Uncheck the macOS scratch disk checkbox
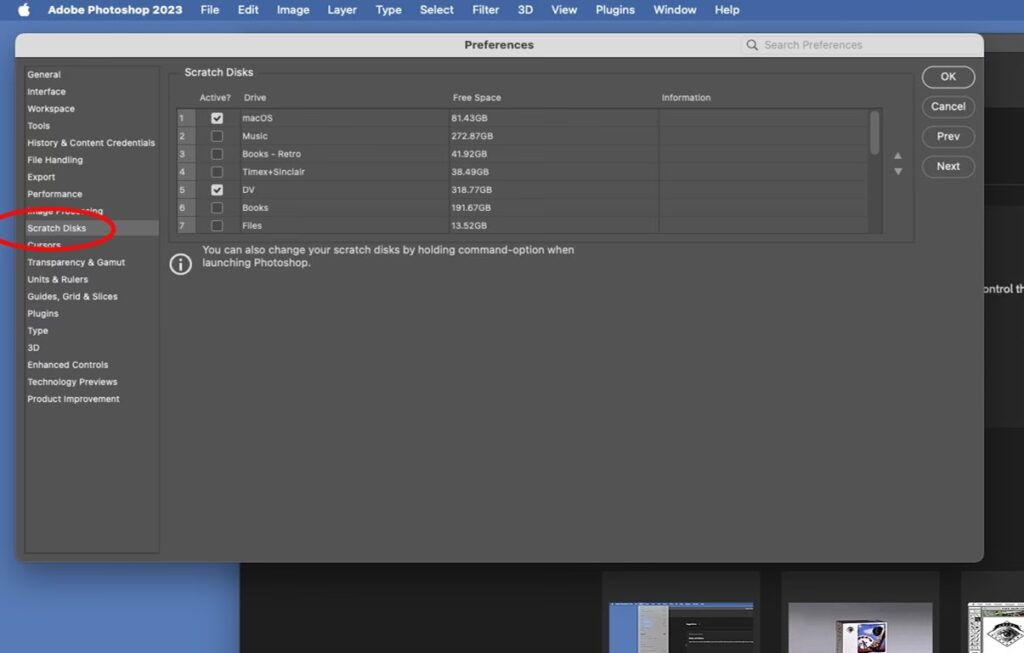 tap(217, 118)
